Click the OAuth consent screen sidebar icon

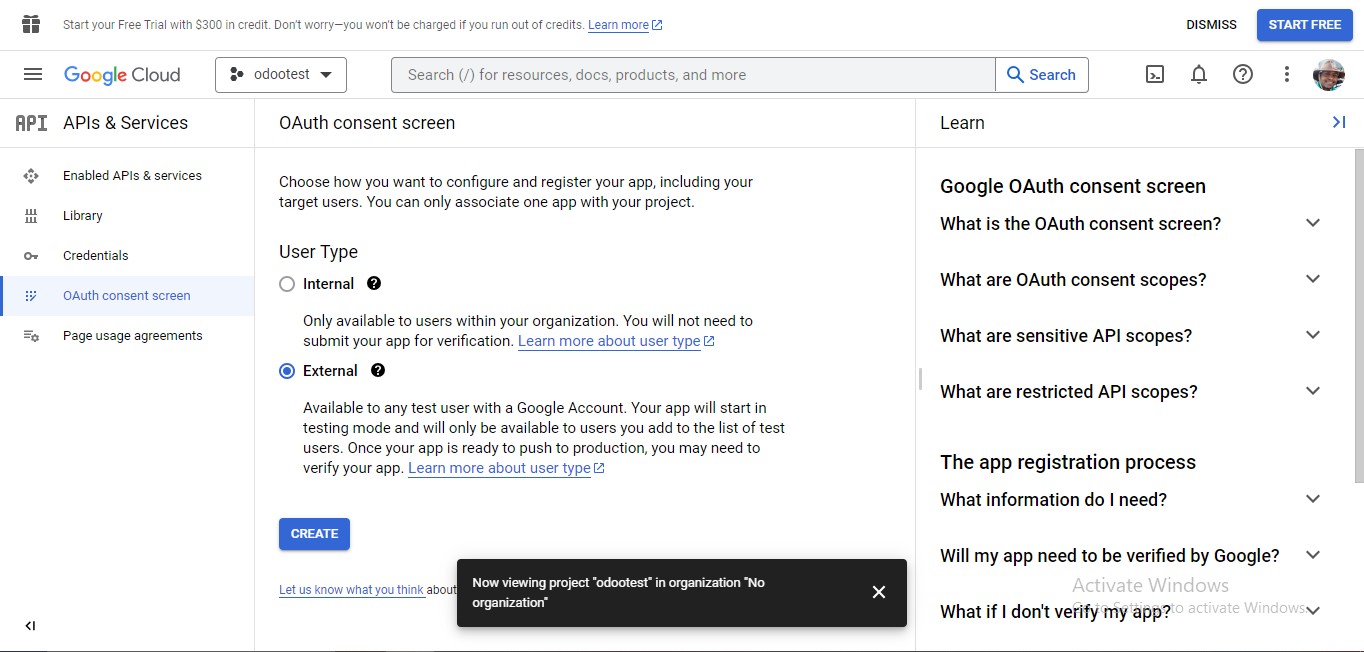31,296
